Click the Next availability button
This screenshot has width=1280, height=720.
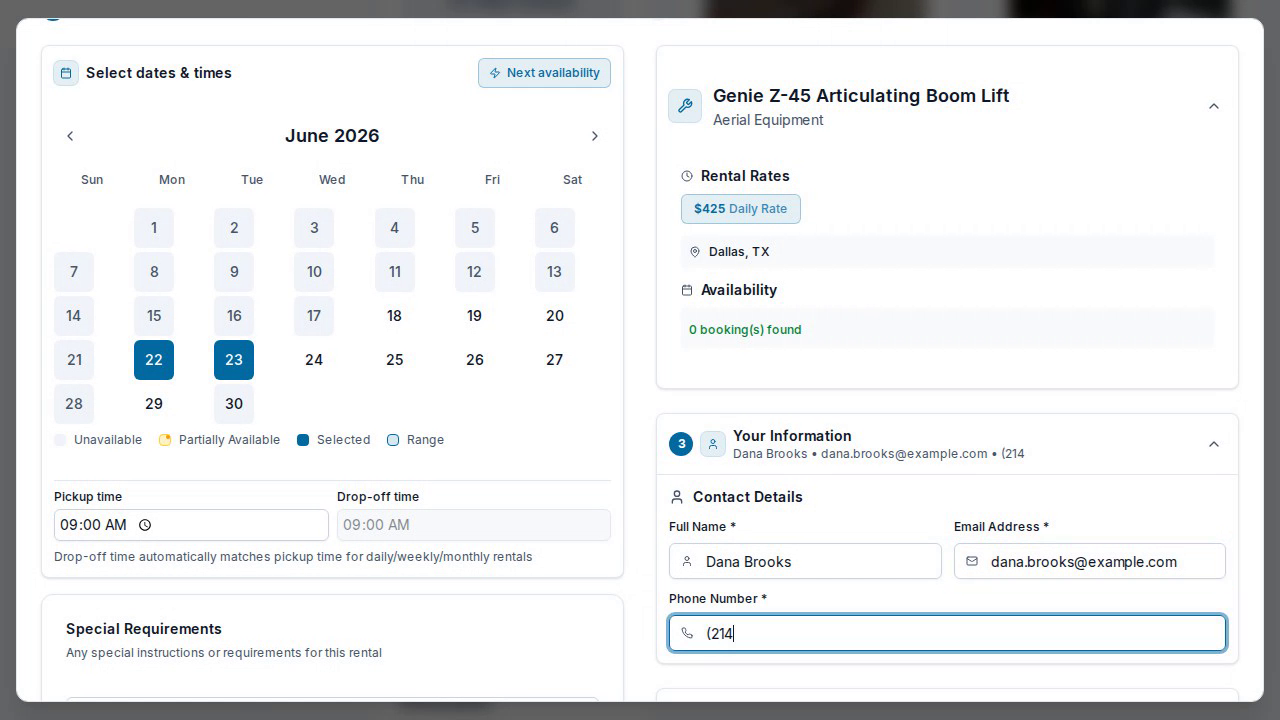click(544, 73)
